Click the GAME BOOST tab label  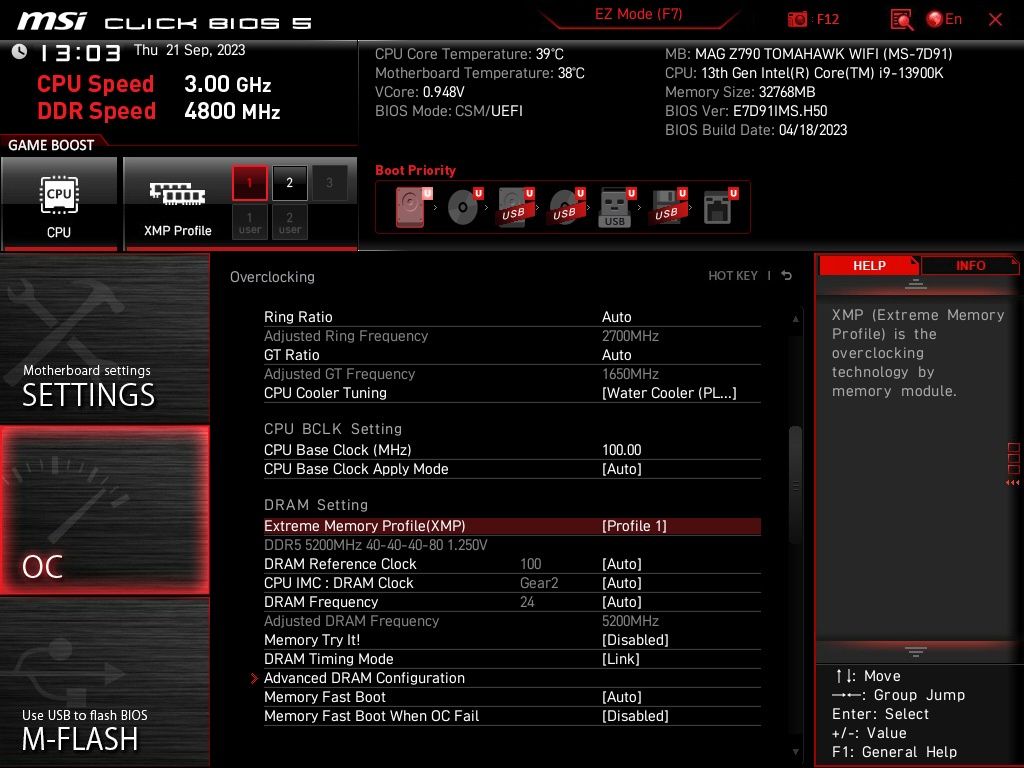pos(51,145)
